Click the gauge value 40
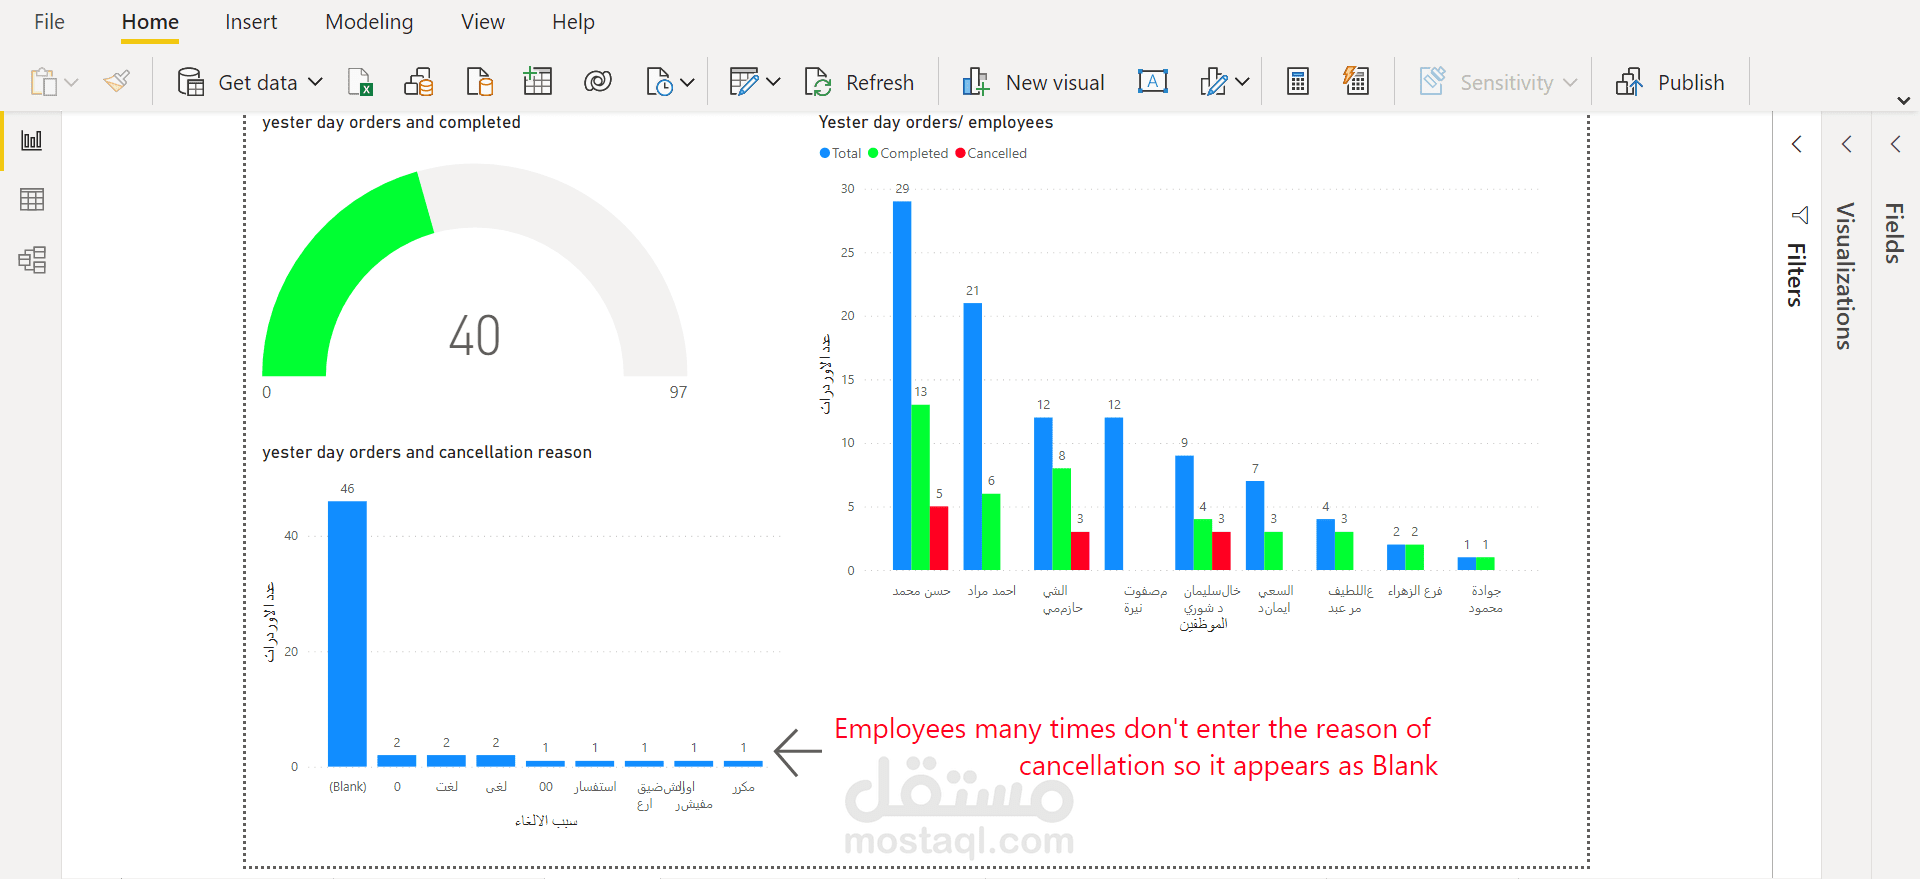 click(475, 335)
